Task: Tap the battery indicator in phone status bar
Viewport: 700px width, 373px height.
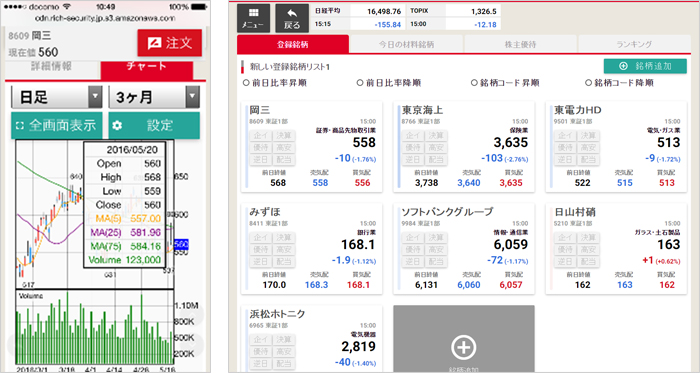Action: point(199,7)
